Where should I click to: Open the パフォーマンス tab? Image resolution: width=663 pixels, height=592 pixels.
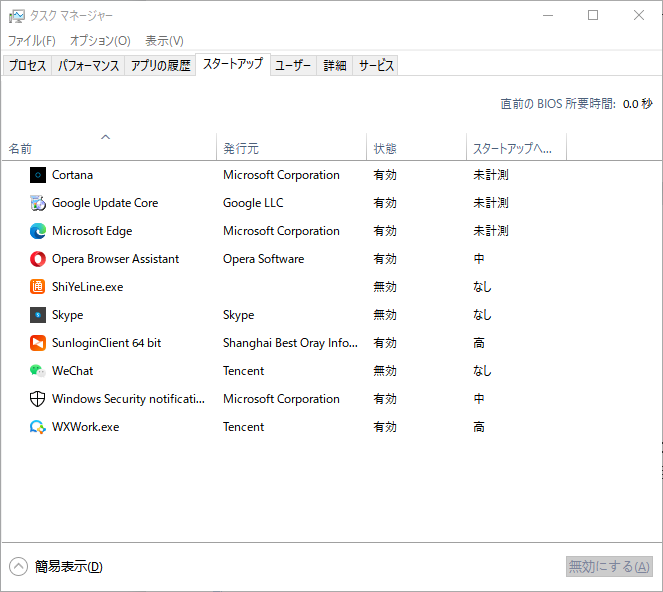[x=88, y=66]
